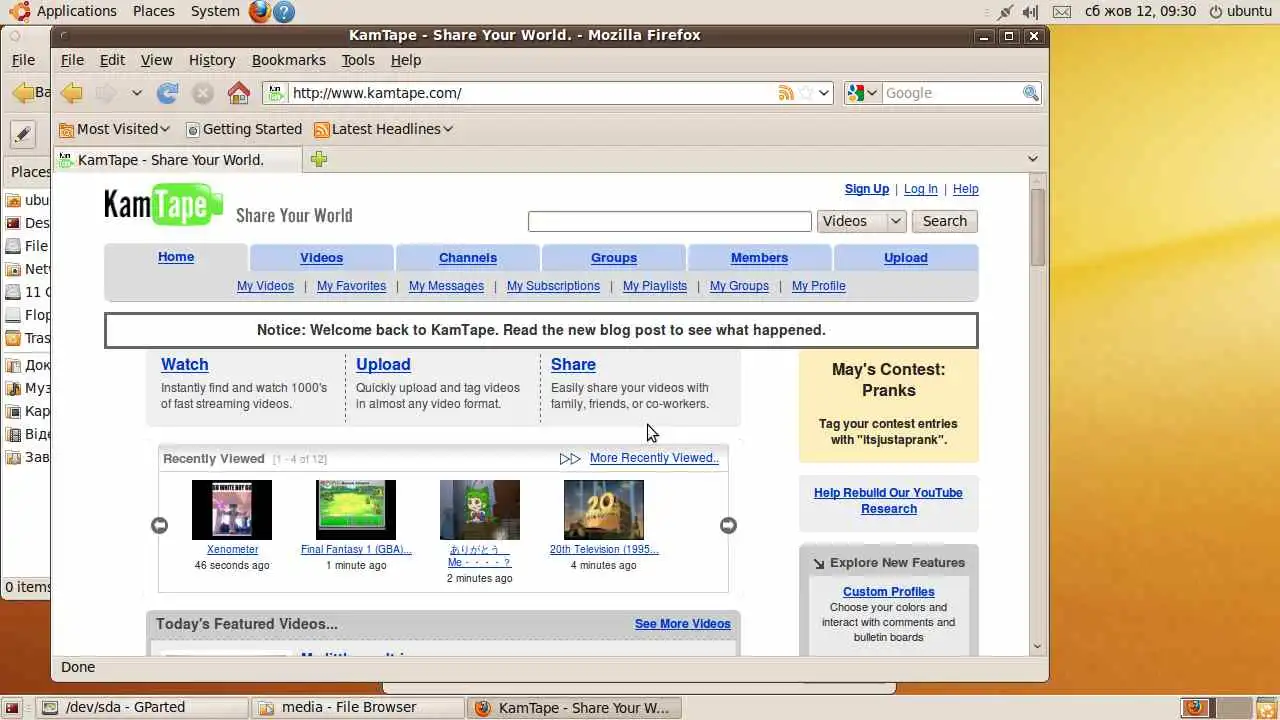The width and height of the screenshot is (1280, 720).
Task: Open the Bookmarks menu
Action: tap(289, 60)
